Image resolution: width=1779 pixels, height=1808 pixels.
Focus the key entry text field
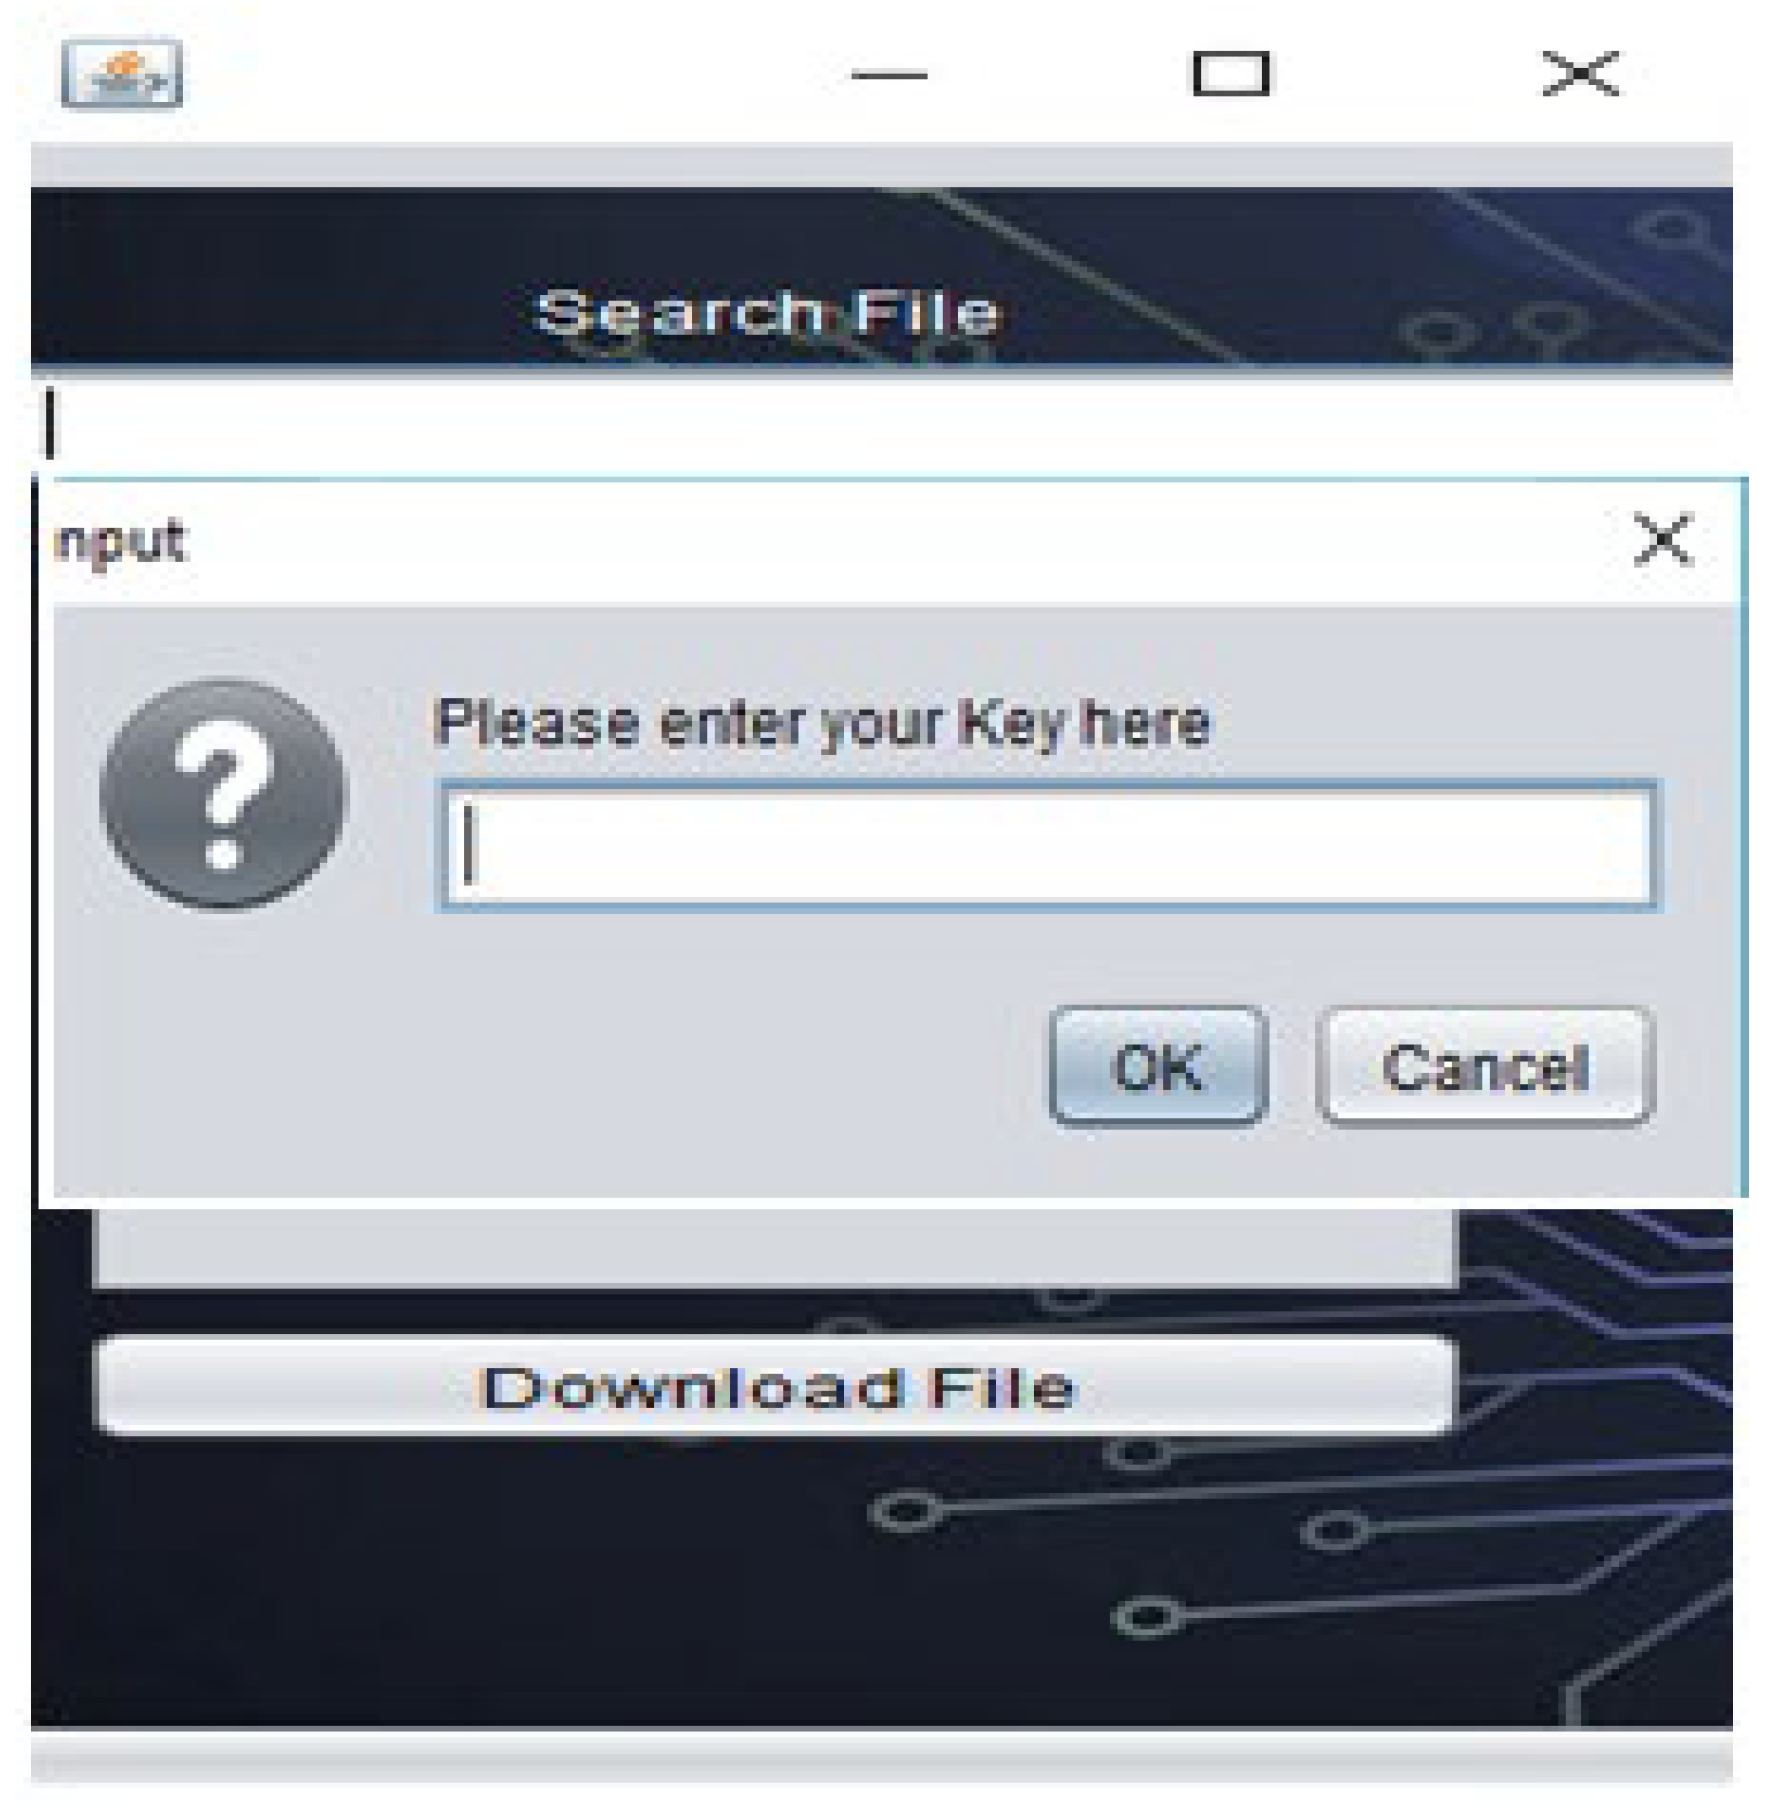[1049, 846]
